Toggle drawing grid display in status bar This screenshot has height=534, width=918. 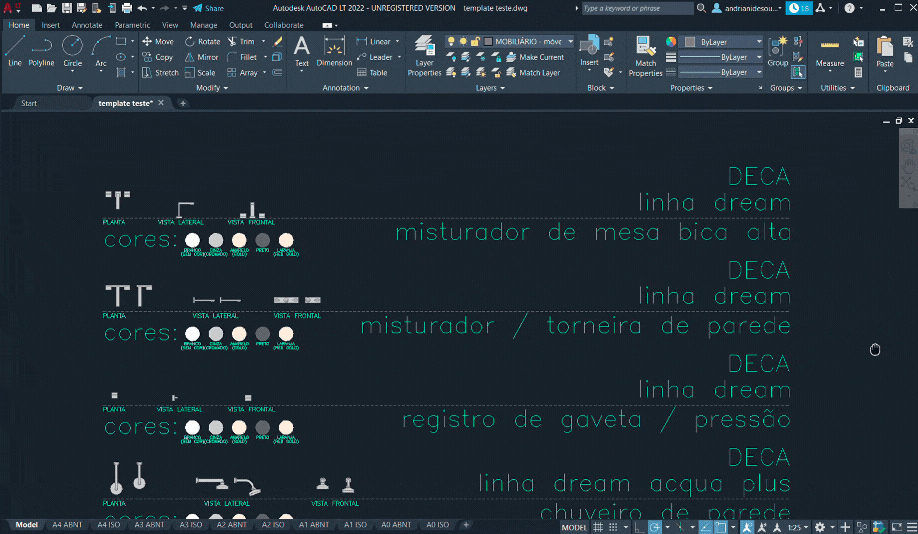[598, 527]
